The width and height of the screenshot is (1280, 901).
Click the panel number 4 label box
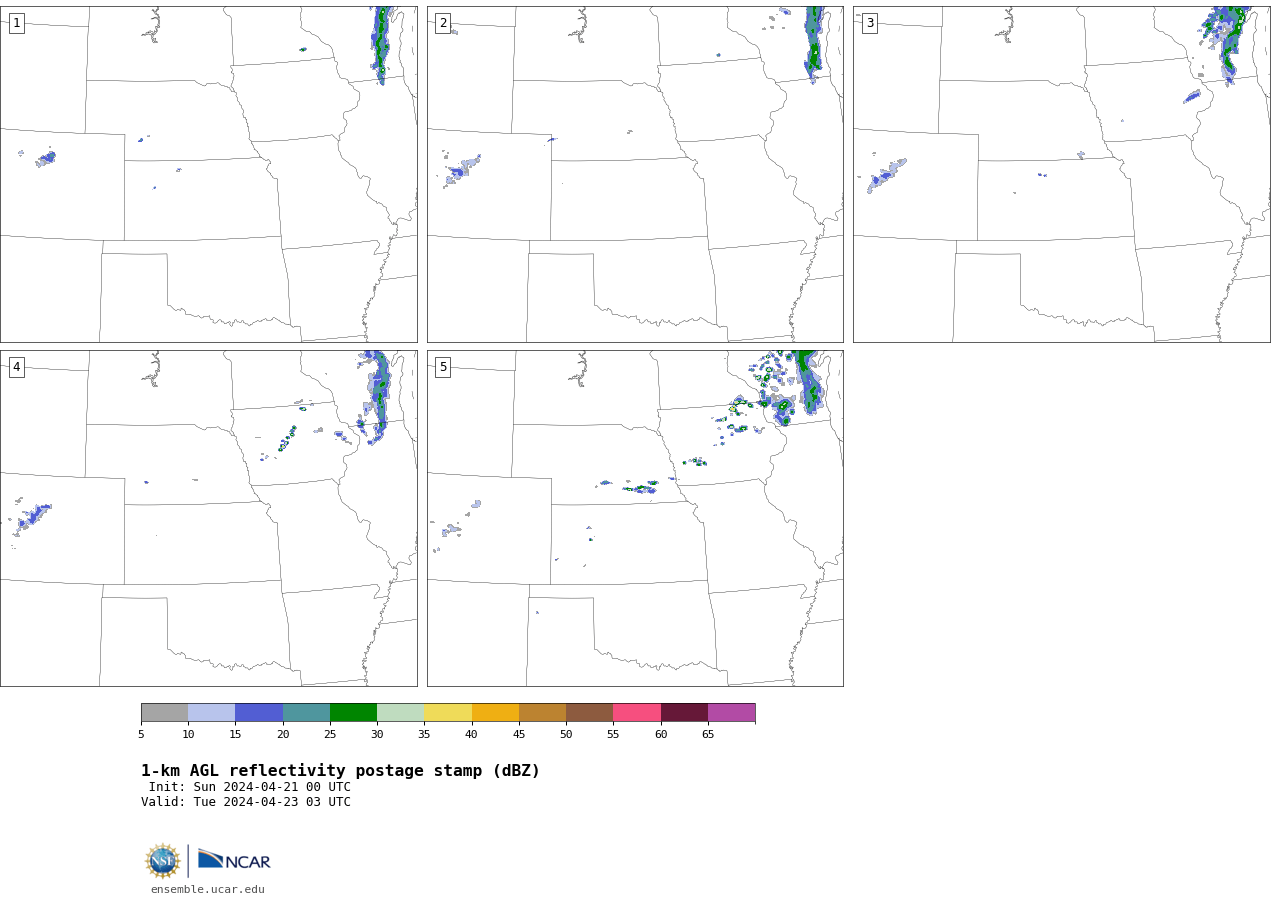[x=16, y=367]
